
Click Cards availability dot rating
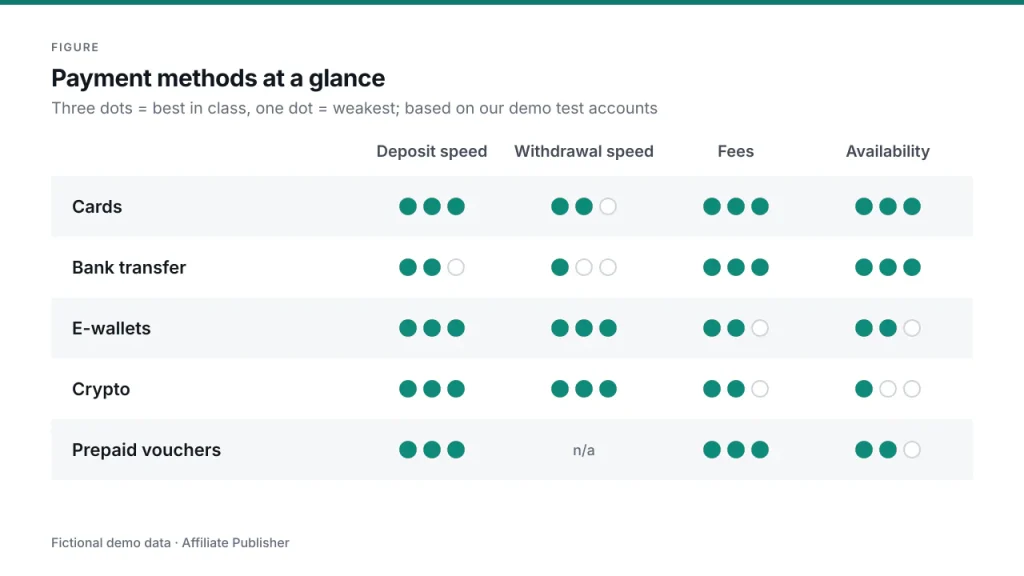[888, 206]
